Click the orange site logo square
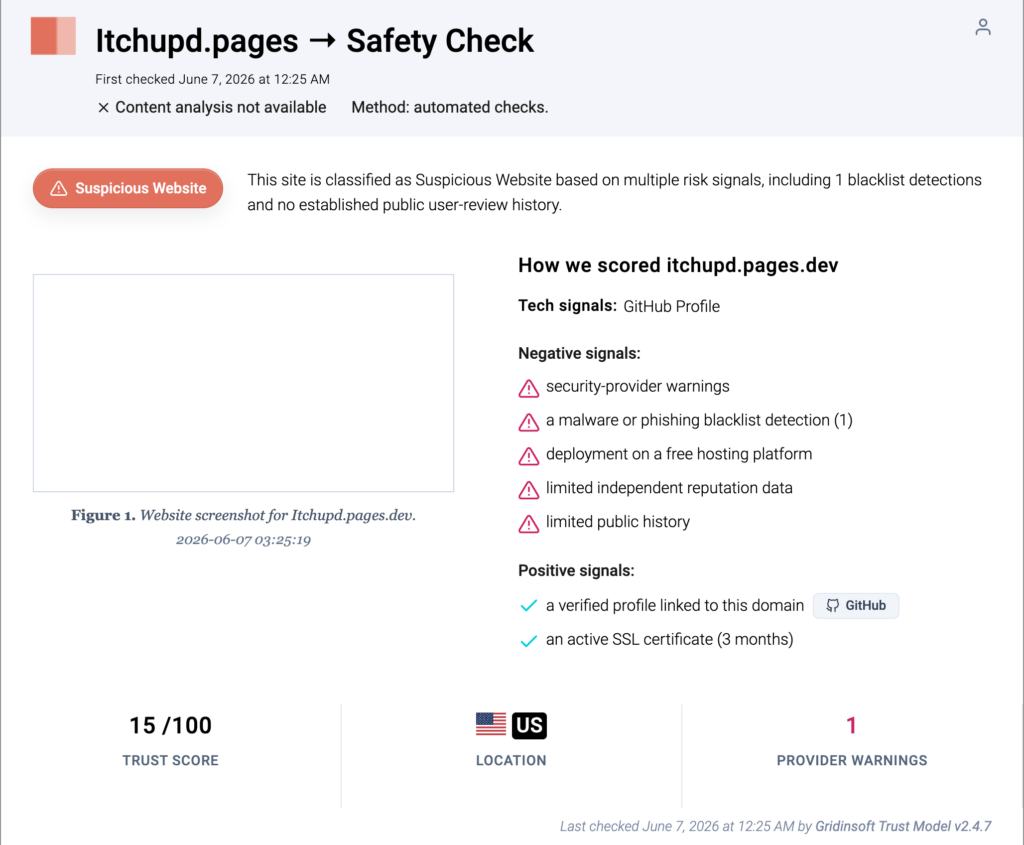This screenshot has width=1024, height=845. 53,36
